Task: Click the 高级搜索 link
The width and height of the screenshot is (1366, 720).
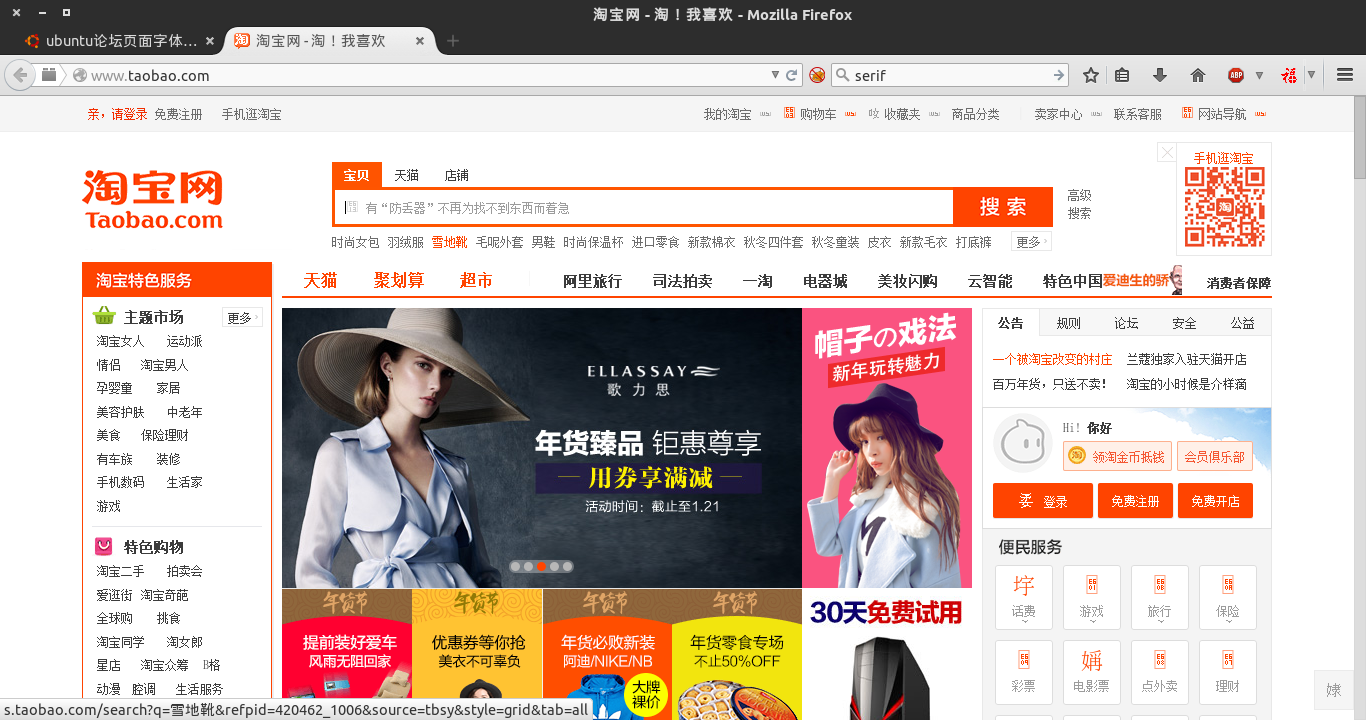Action: 1079,204
